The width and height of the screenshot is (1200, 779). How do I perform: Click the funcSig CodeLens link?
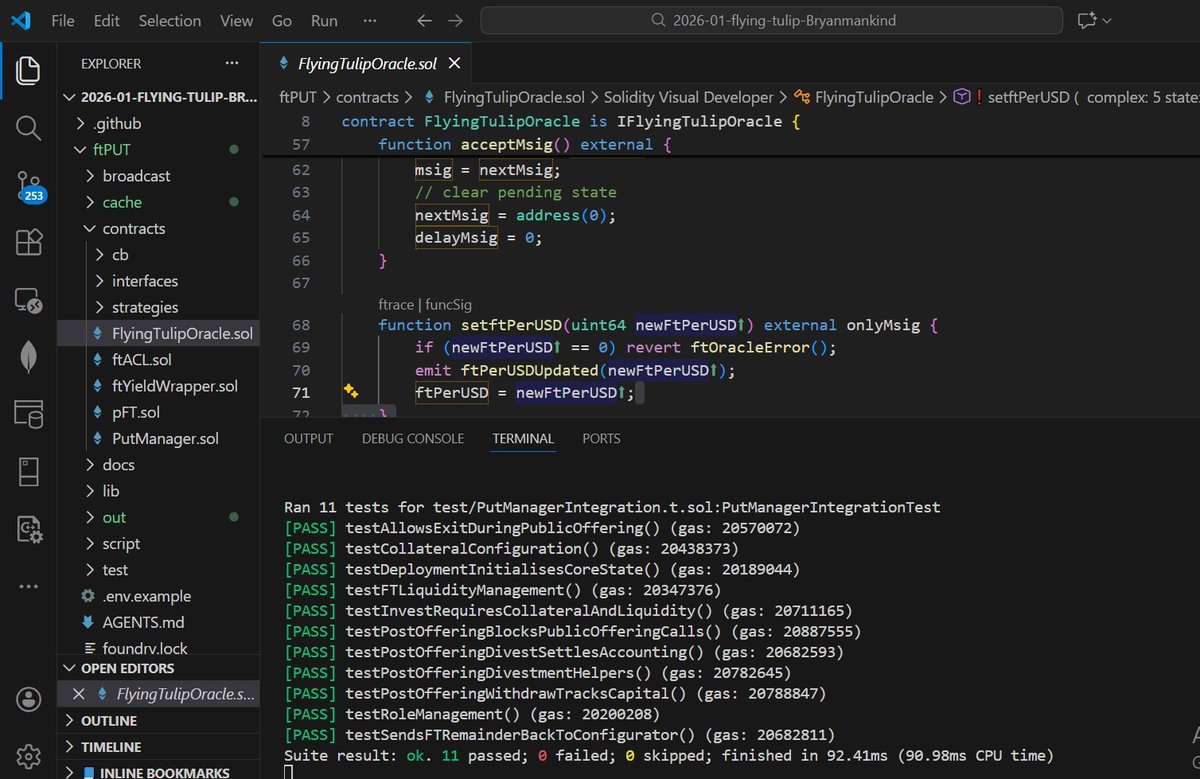click(448, 304)
